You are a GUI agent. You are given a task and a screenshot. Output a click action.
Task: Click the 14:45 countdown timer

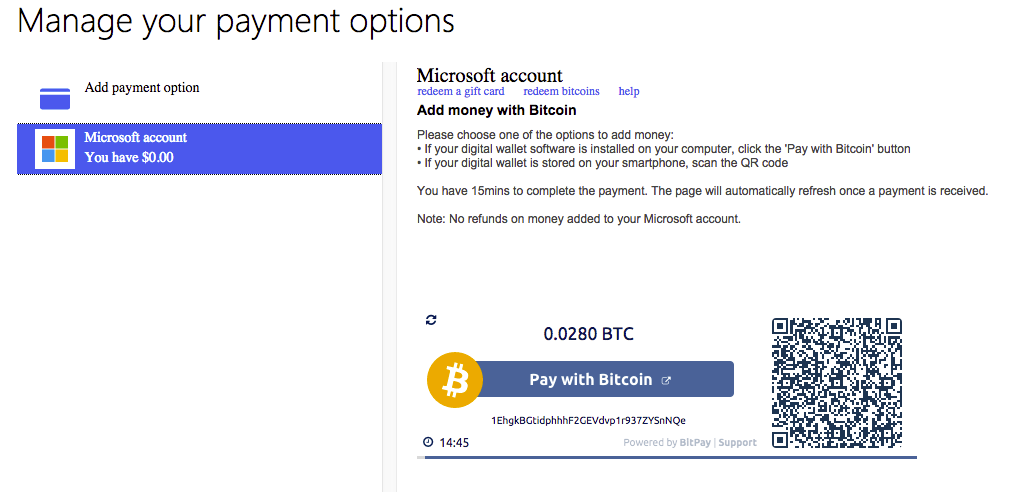(454, 442)
